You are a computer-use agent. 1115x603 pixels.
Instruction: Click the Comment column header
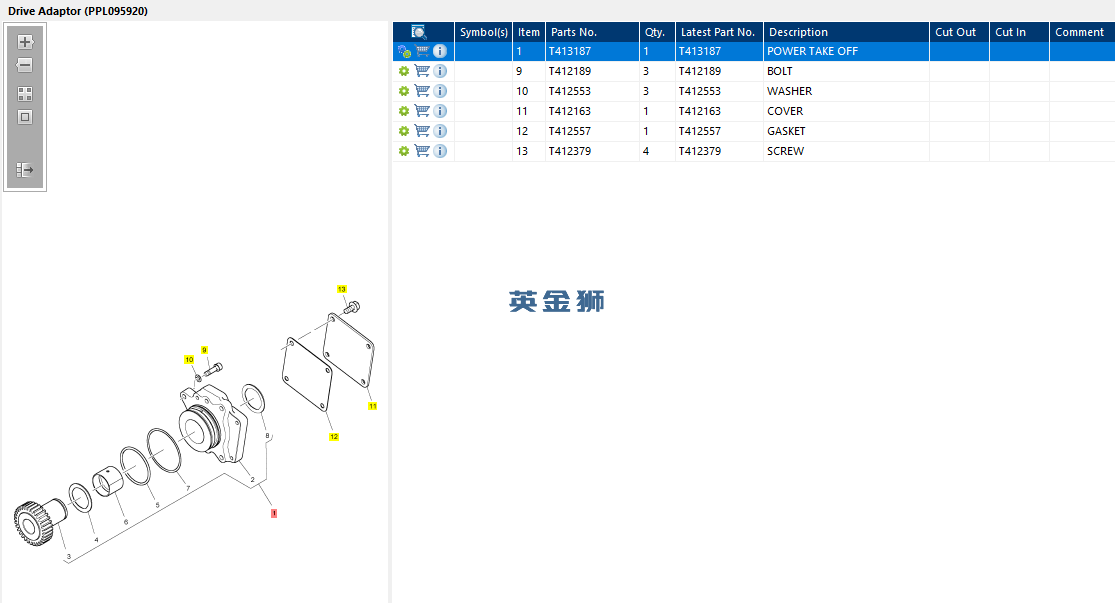tap(1082, 32)
